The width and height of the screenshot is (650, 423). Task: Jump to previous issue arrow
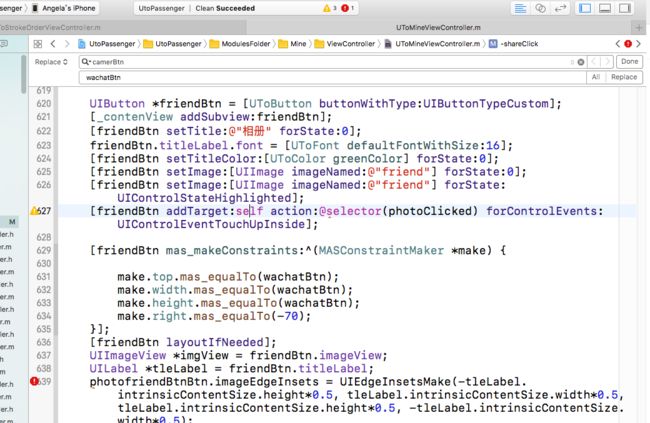618,44
